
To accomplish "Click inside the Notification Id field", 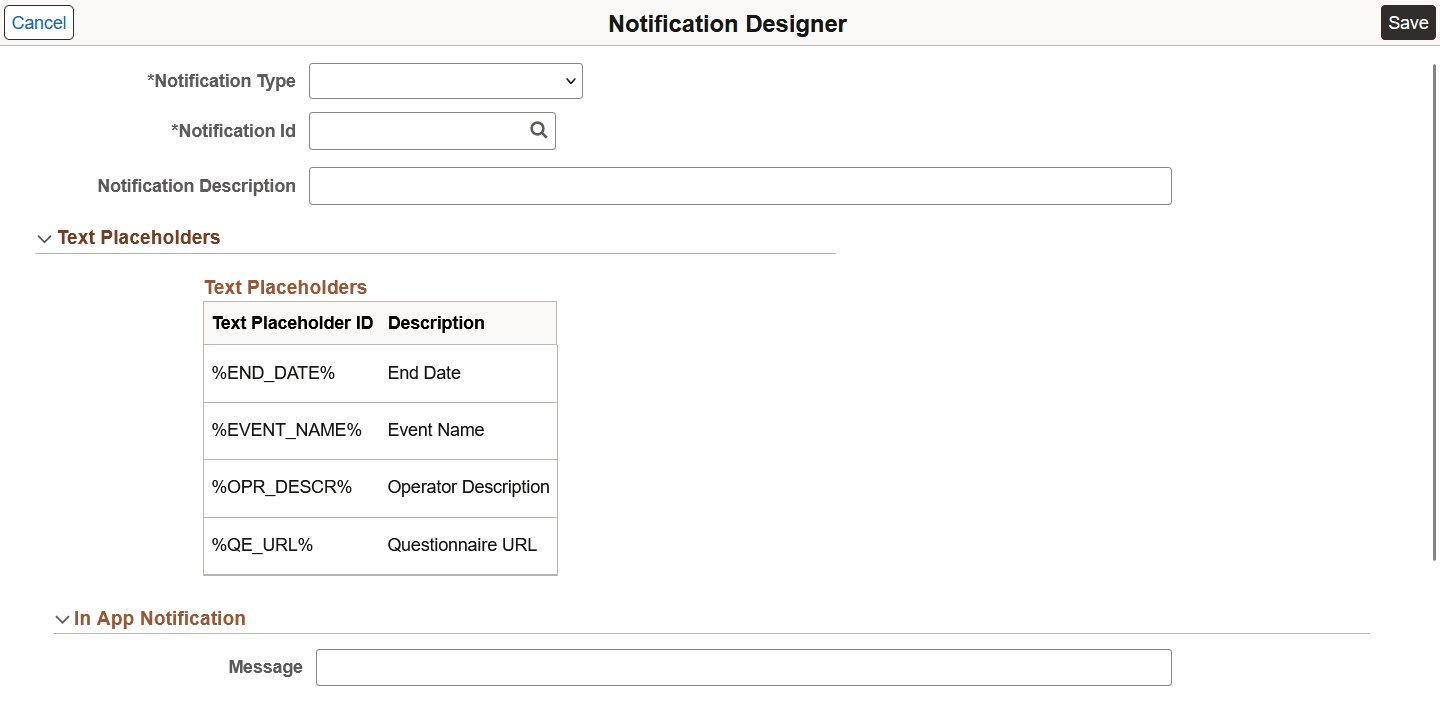I will [420, 130].
